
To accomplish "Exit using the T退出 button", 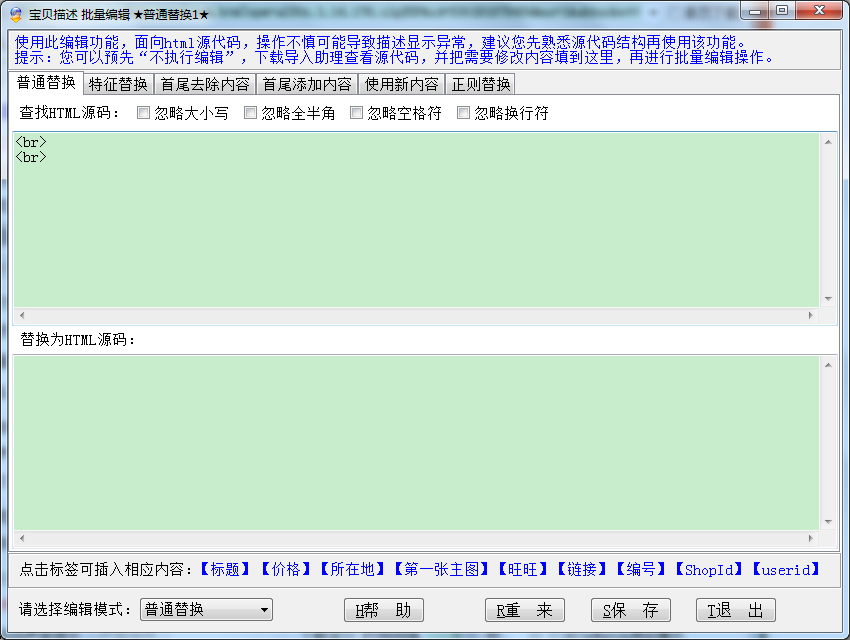I will point(736,610).
